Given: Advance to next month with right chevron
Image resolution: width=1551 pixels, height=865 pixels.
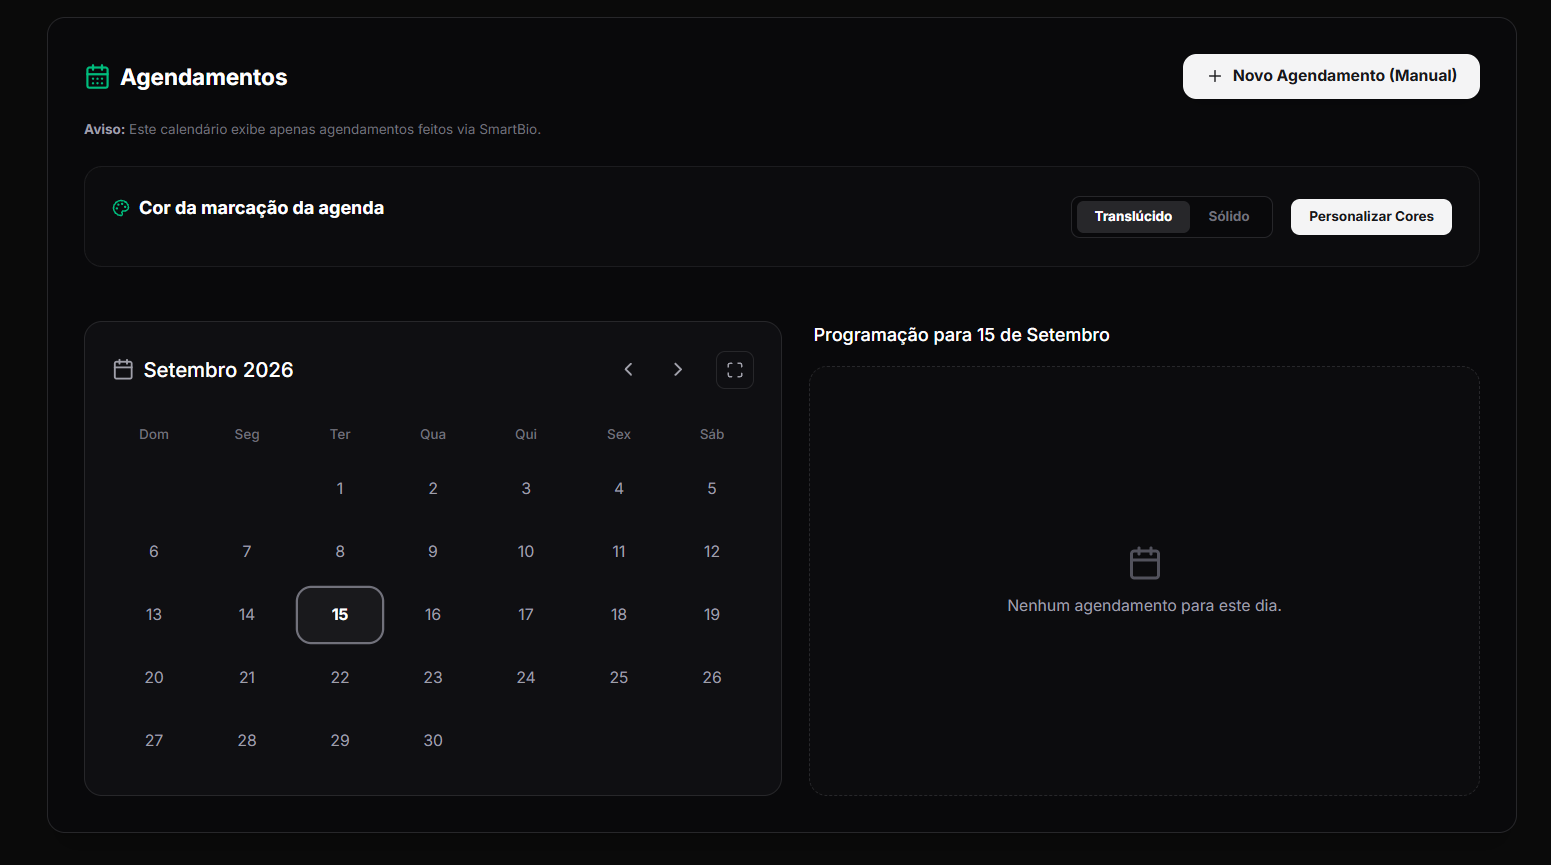Looking at the screenshot, I should point(678,370).
